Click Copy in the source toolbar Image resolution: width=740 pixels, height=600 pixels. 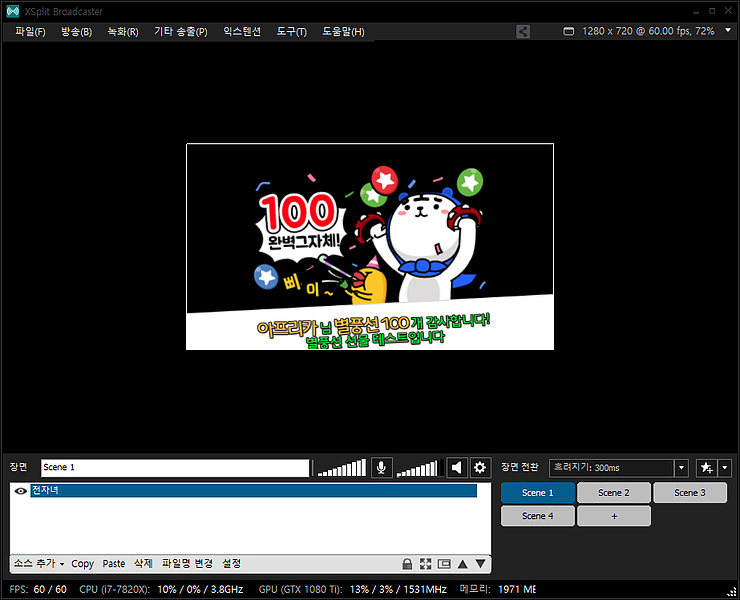83,564
